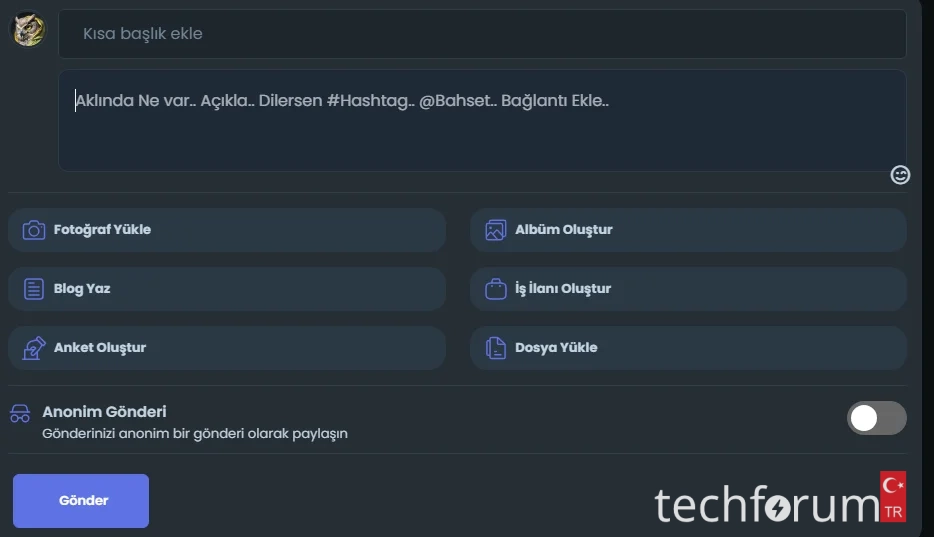Click the poll creation icon
The width and height of the screenshot is (934, 537).
point(34,348)
